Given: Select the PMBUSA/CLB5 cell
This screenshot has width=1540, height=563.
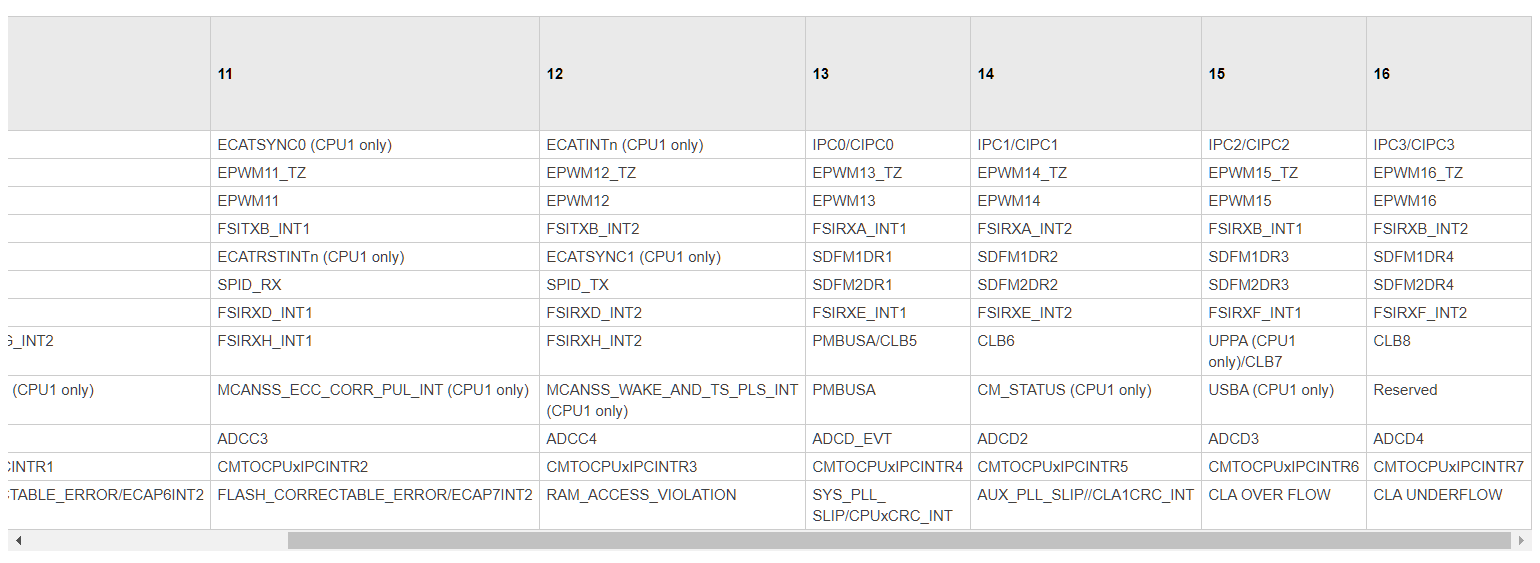Looking at the screenshot, I should [x=888, y=351].
